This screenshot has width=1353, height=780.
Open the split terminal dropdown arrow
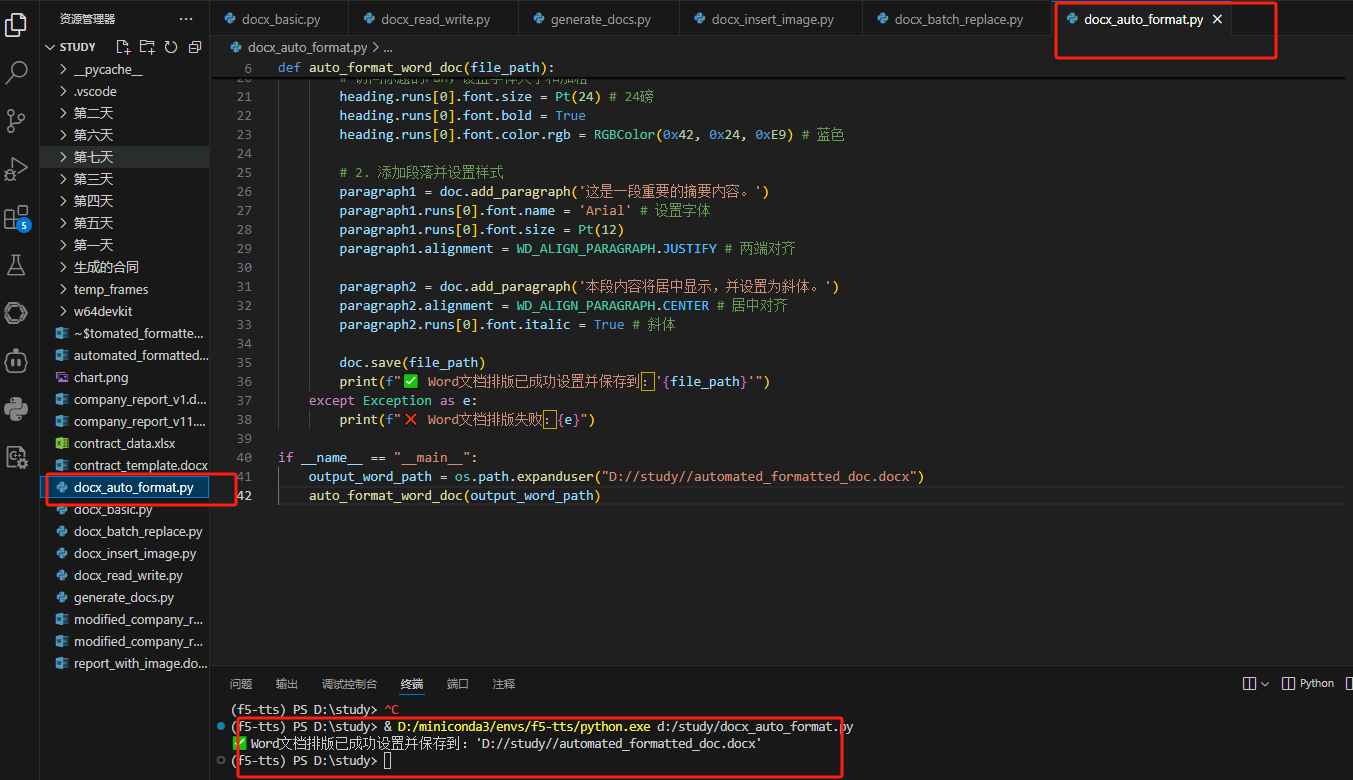[1264, 684]
